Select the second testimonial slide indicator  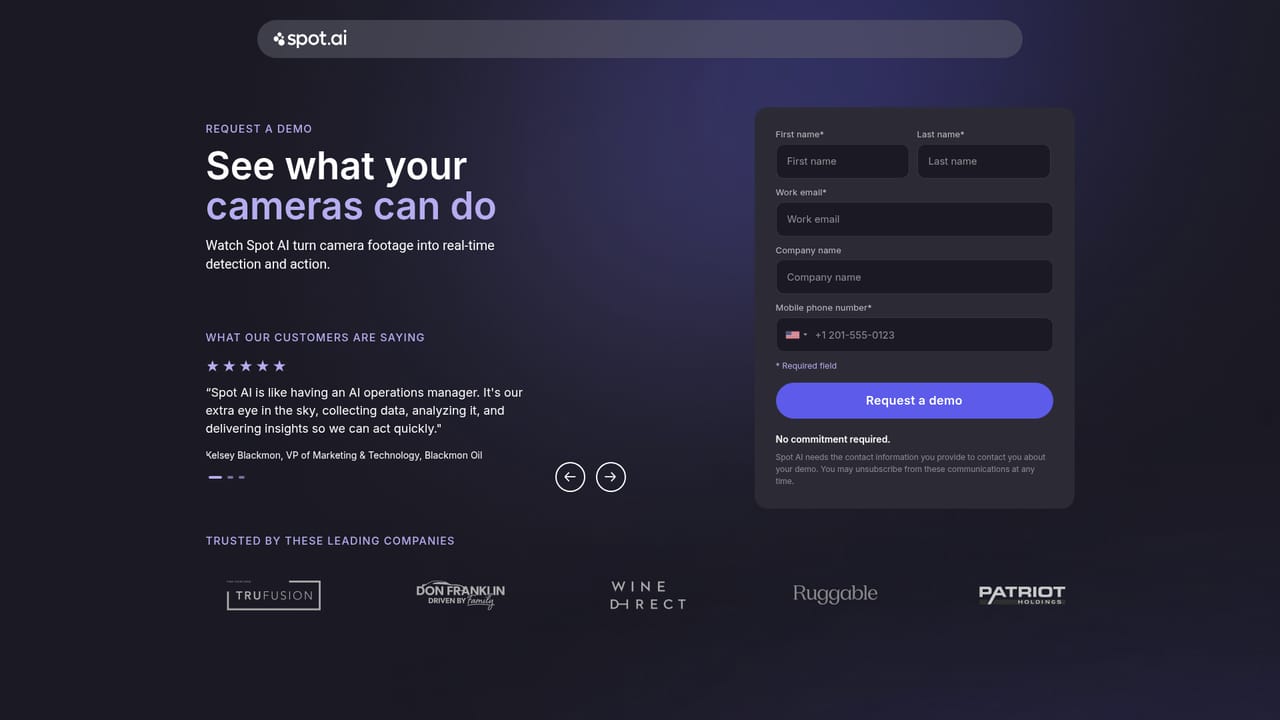click(x=230, y=477)
